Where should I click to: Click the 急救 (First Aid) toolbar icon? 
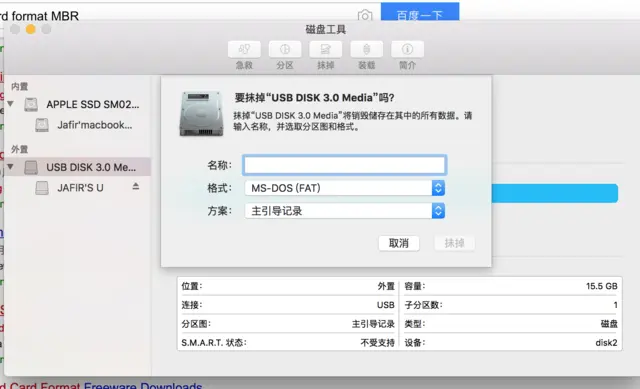pyautogui.click(x=244, y=49)
